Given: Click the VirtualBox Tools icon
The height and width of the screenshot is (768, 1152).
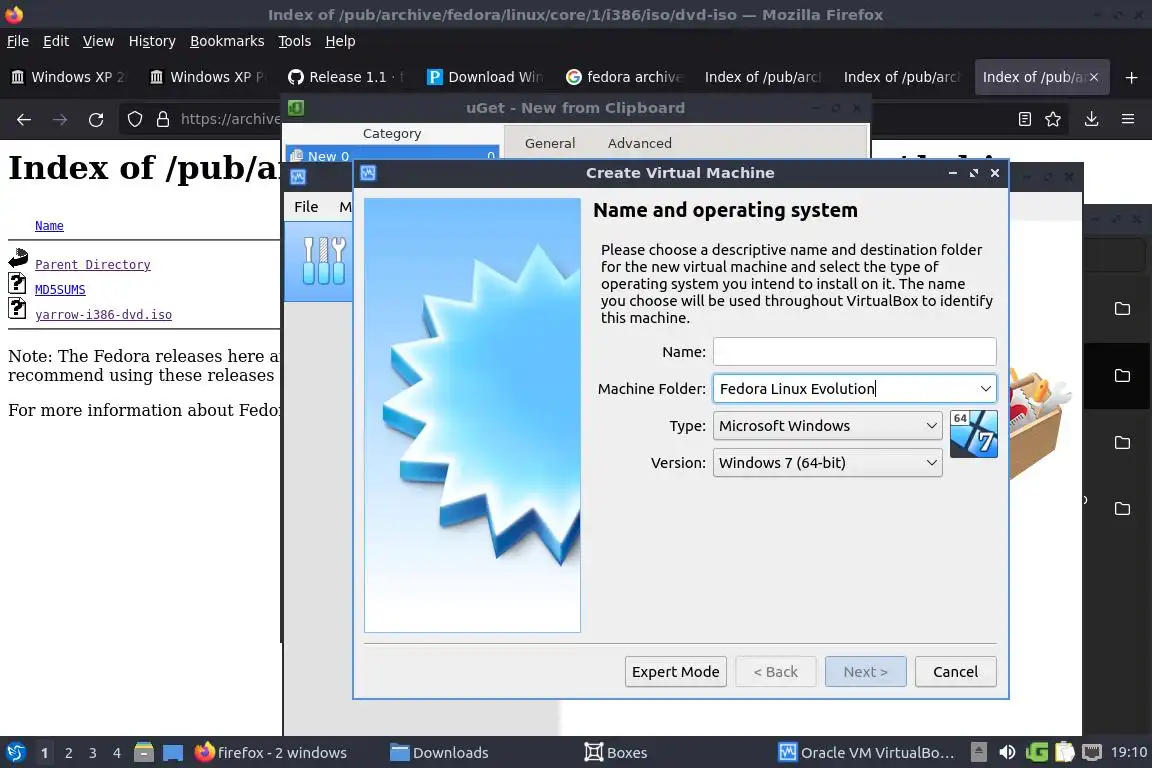Looking at the screenshot, I should [324, 260].
